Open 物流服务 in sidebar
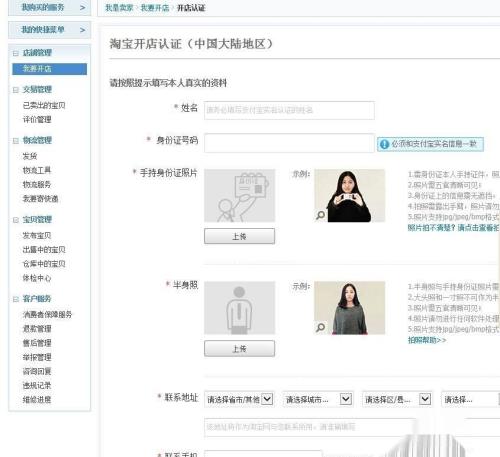 [37, 185]
